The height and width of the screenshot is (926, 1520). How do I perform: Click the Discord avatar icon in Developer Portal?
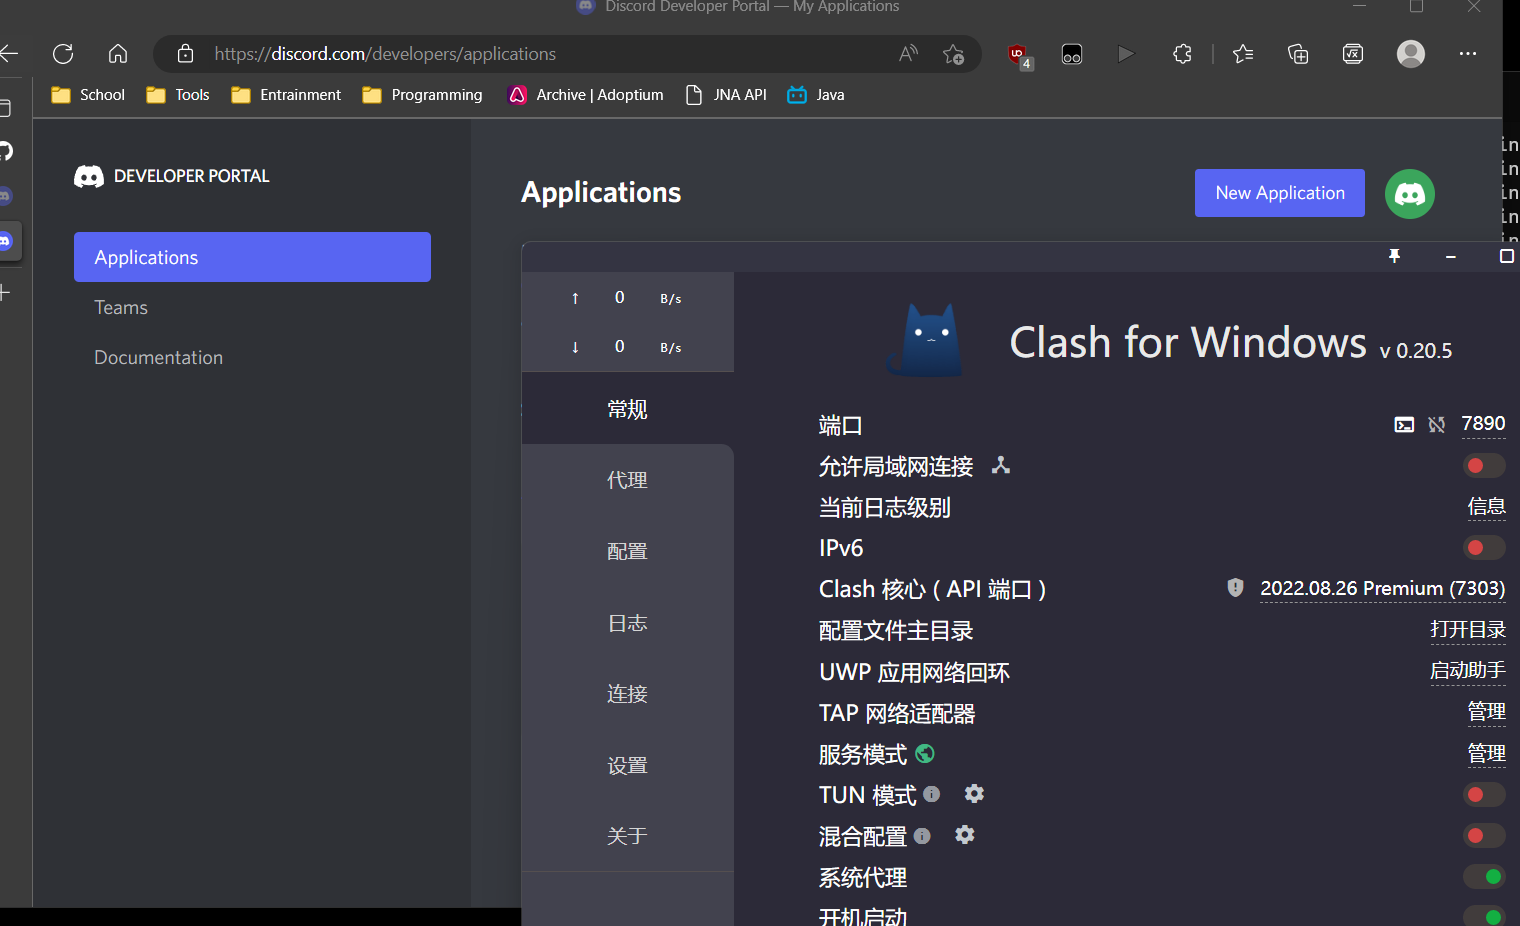click(x=1410, y=194)
